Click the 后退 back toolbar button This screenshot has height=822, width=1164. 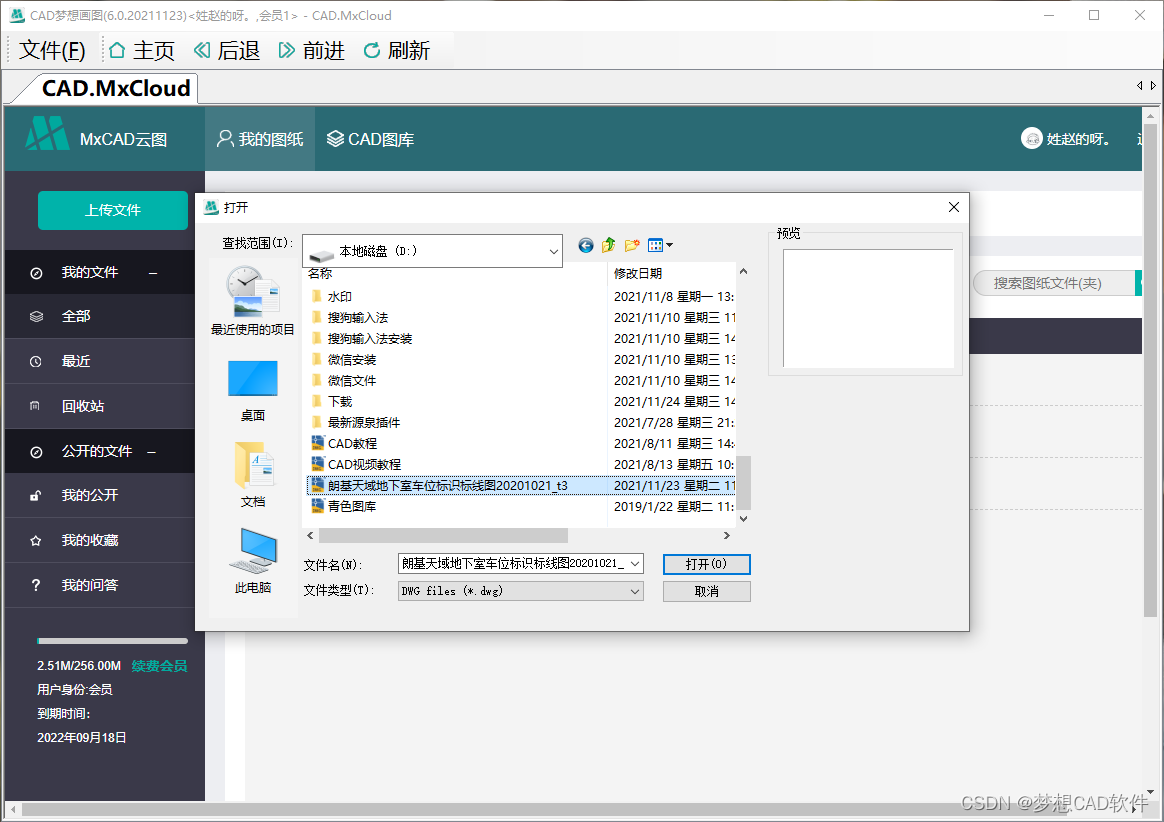coord(227,50)
